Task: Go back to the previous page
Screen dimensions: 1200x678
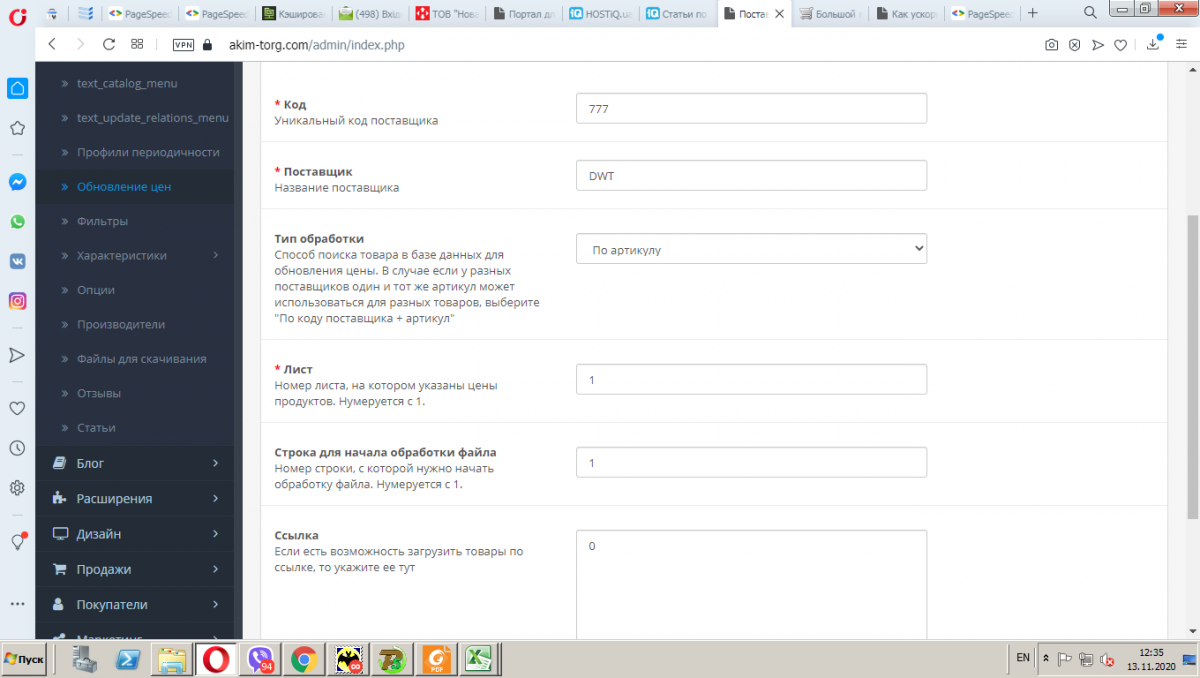Action: tap(52, 45)
